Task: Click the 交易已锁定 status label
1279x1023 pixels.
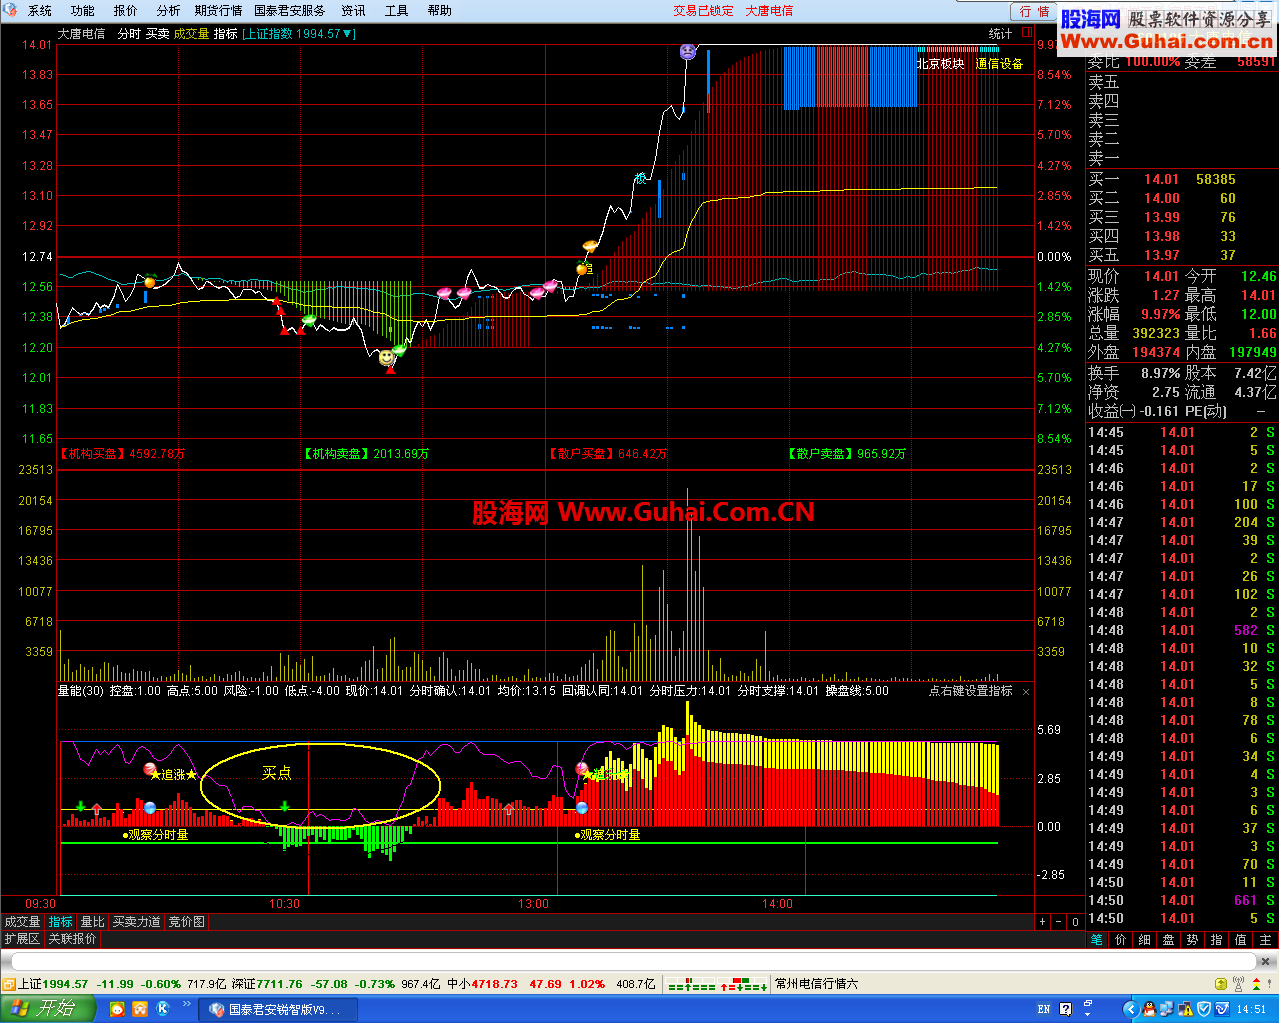Action: coord(703,11)
